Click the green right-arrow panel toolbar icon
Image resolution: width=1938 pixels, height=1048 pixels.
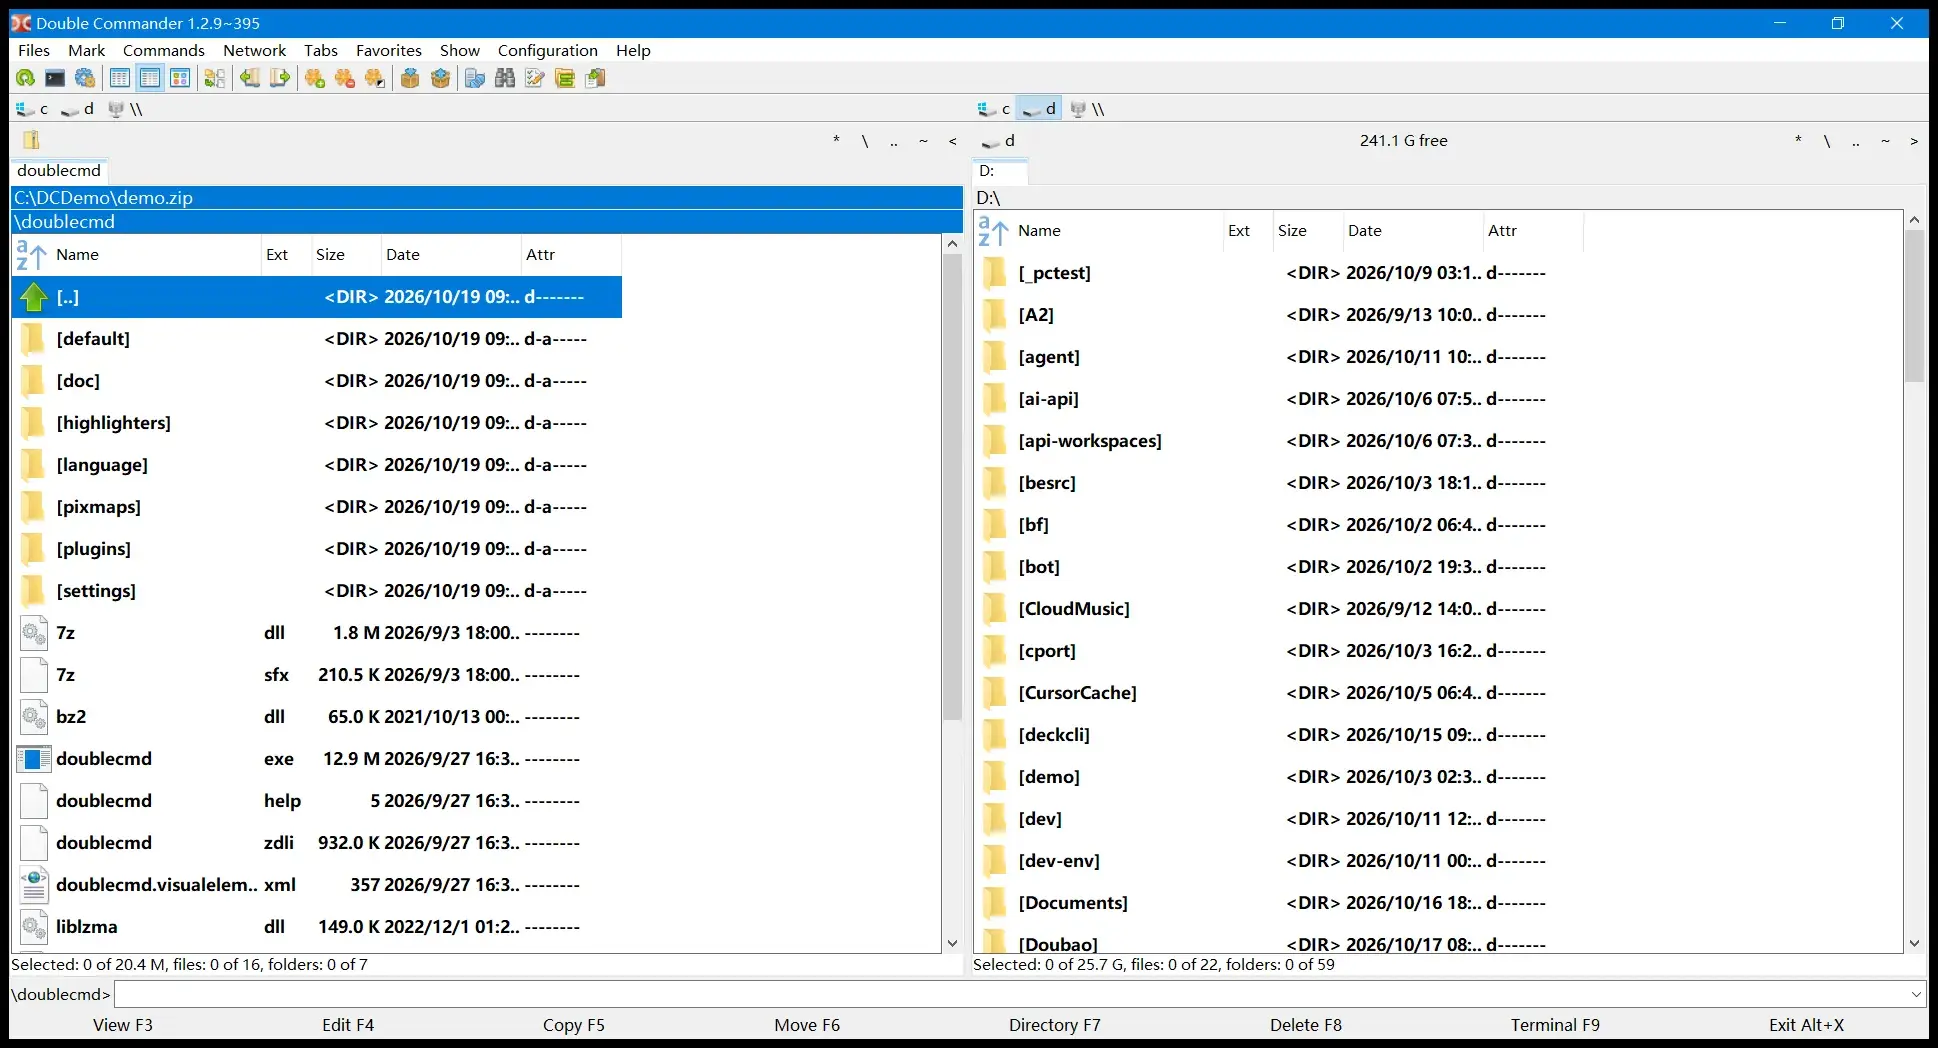click(x=280, y=78)
